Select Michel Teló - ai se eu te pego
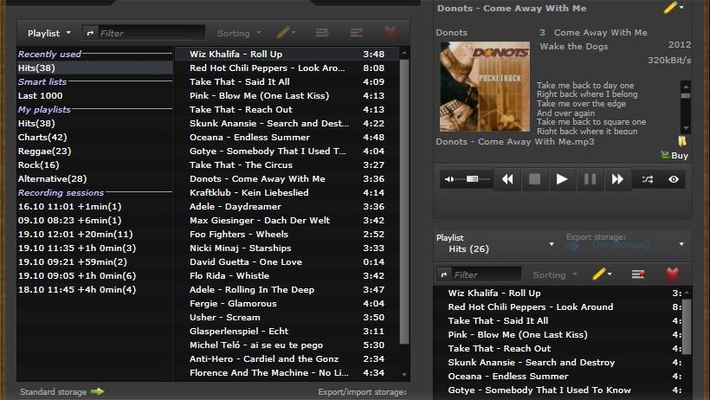The width and height of the screenshot is (710, 400). (x=287, y=345)
